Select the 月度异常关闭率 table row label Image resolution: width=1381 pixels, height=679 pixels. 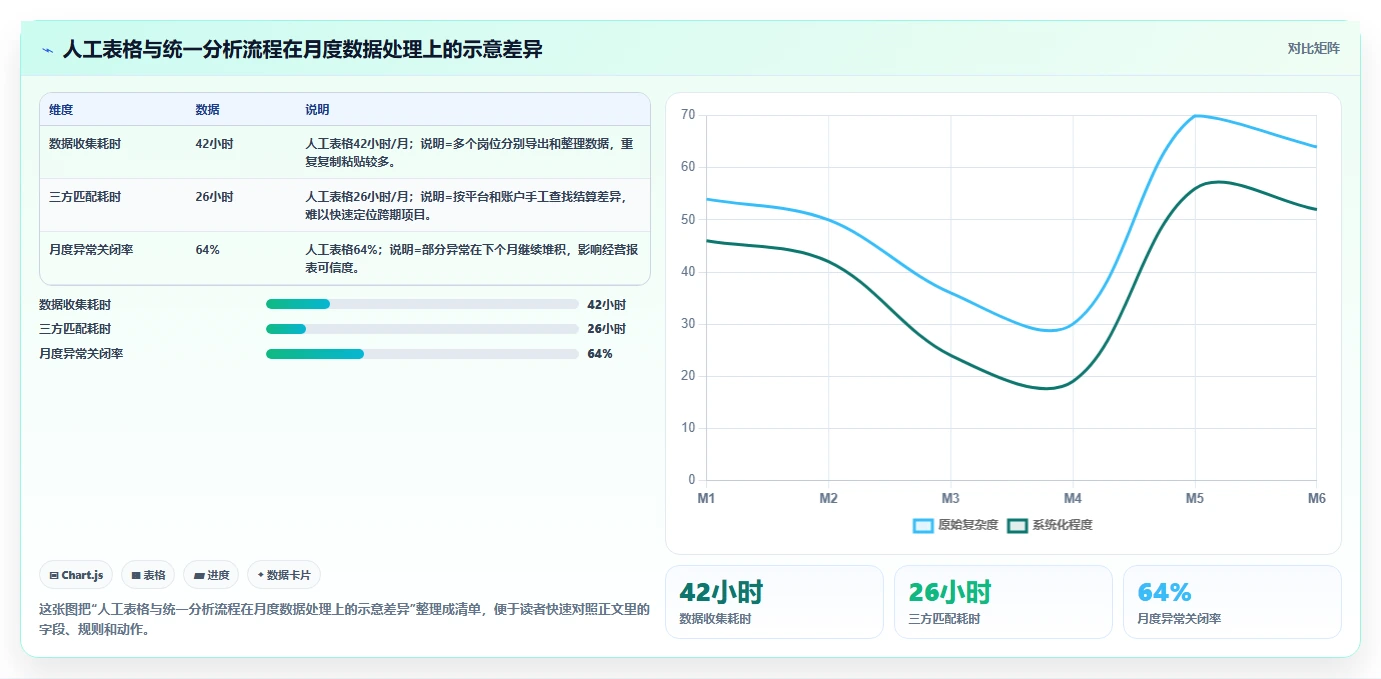91,250
